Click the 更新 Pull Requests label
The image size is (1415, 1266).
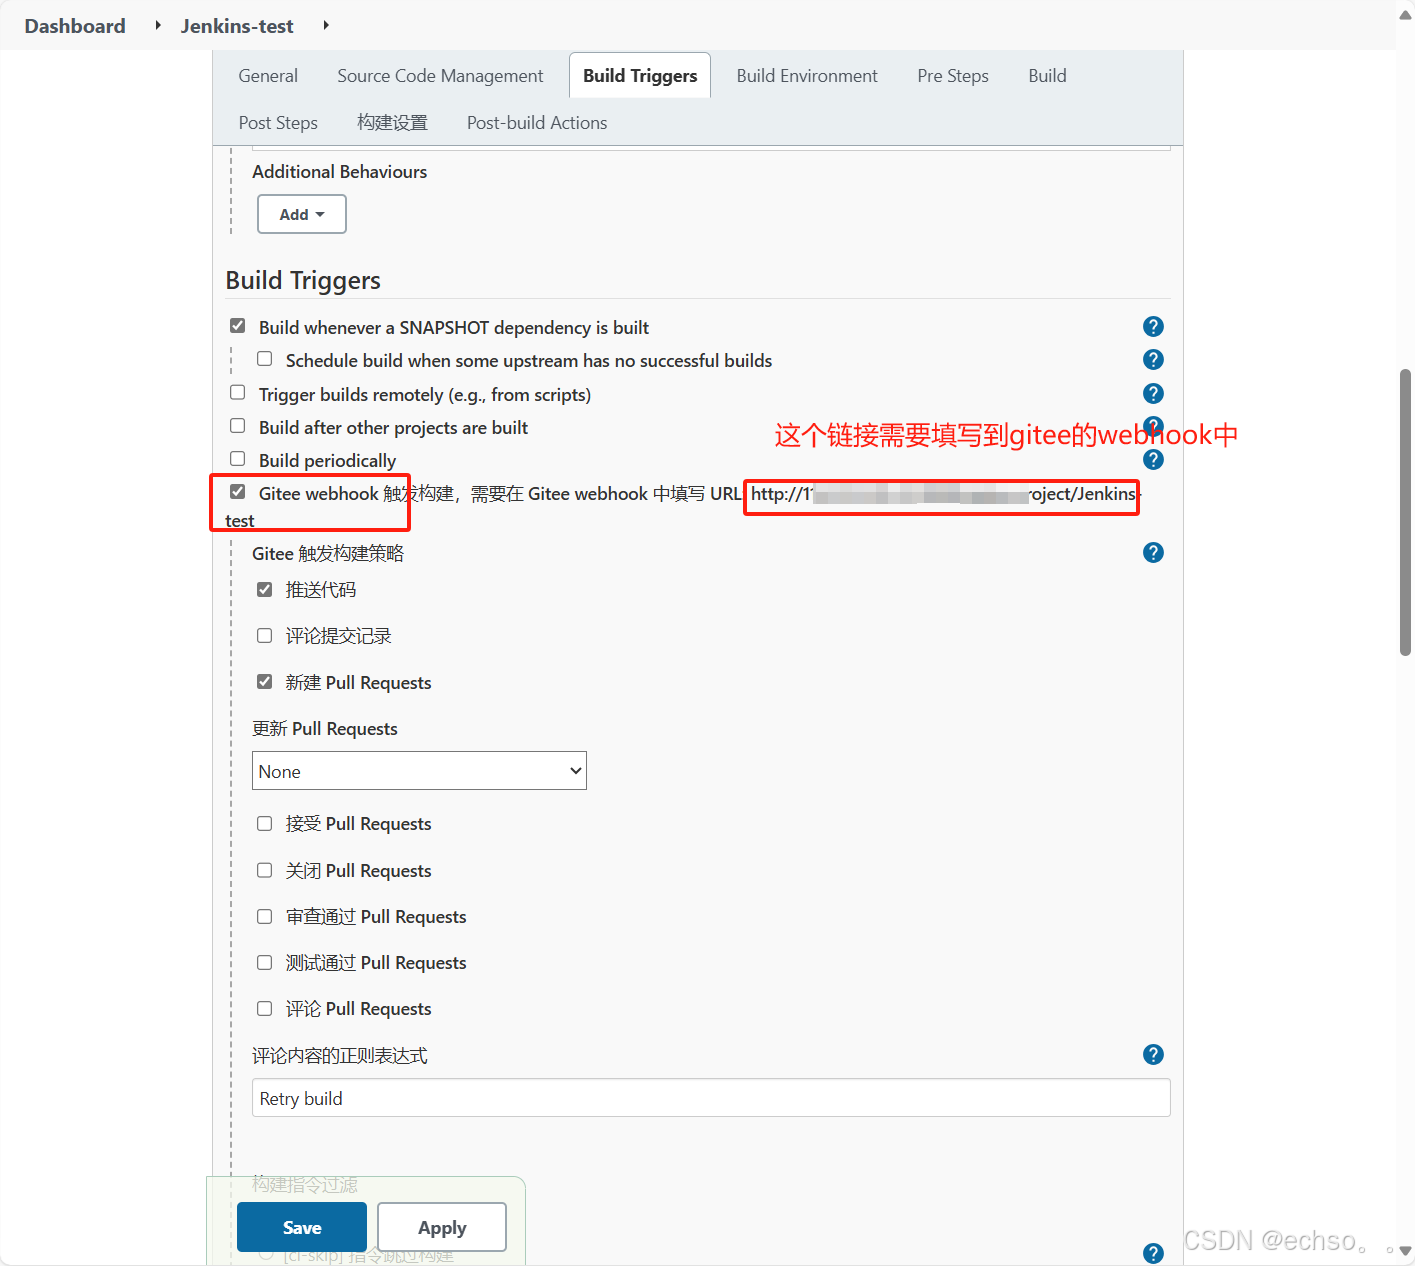click(x=325, y=729)
